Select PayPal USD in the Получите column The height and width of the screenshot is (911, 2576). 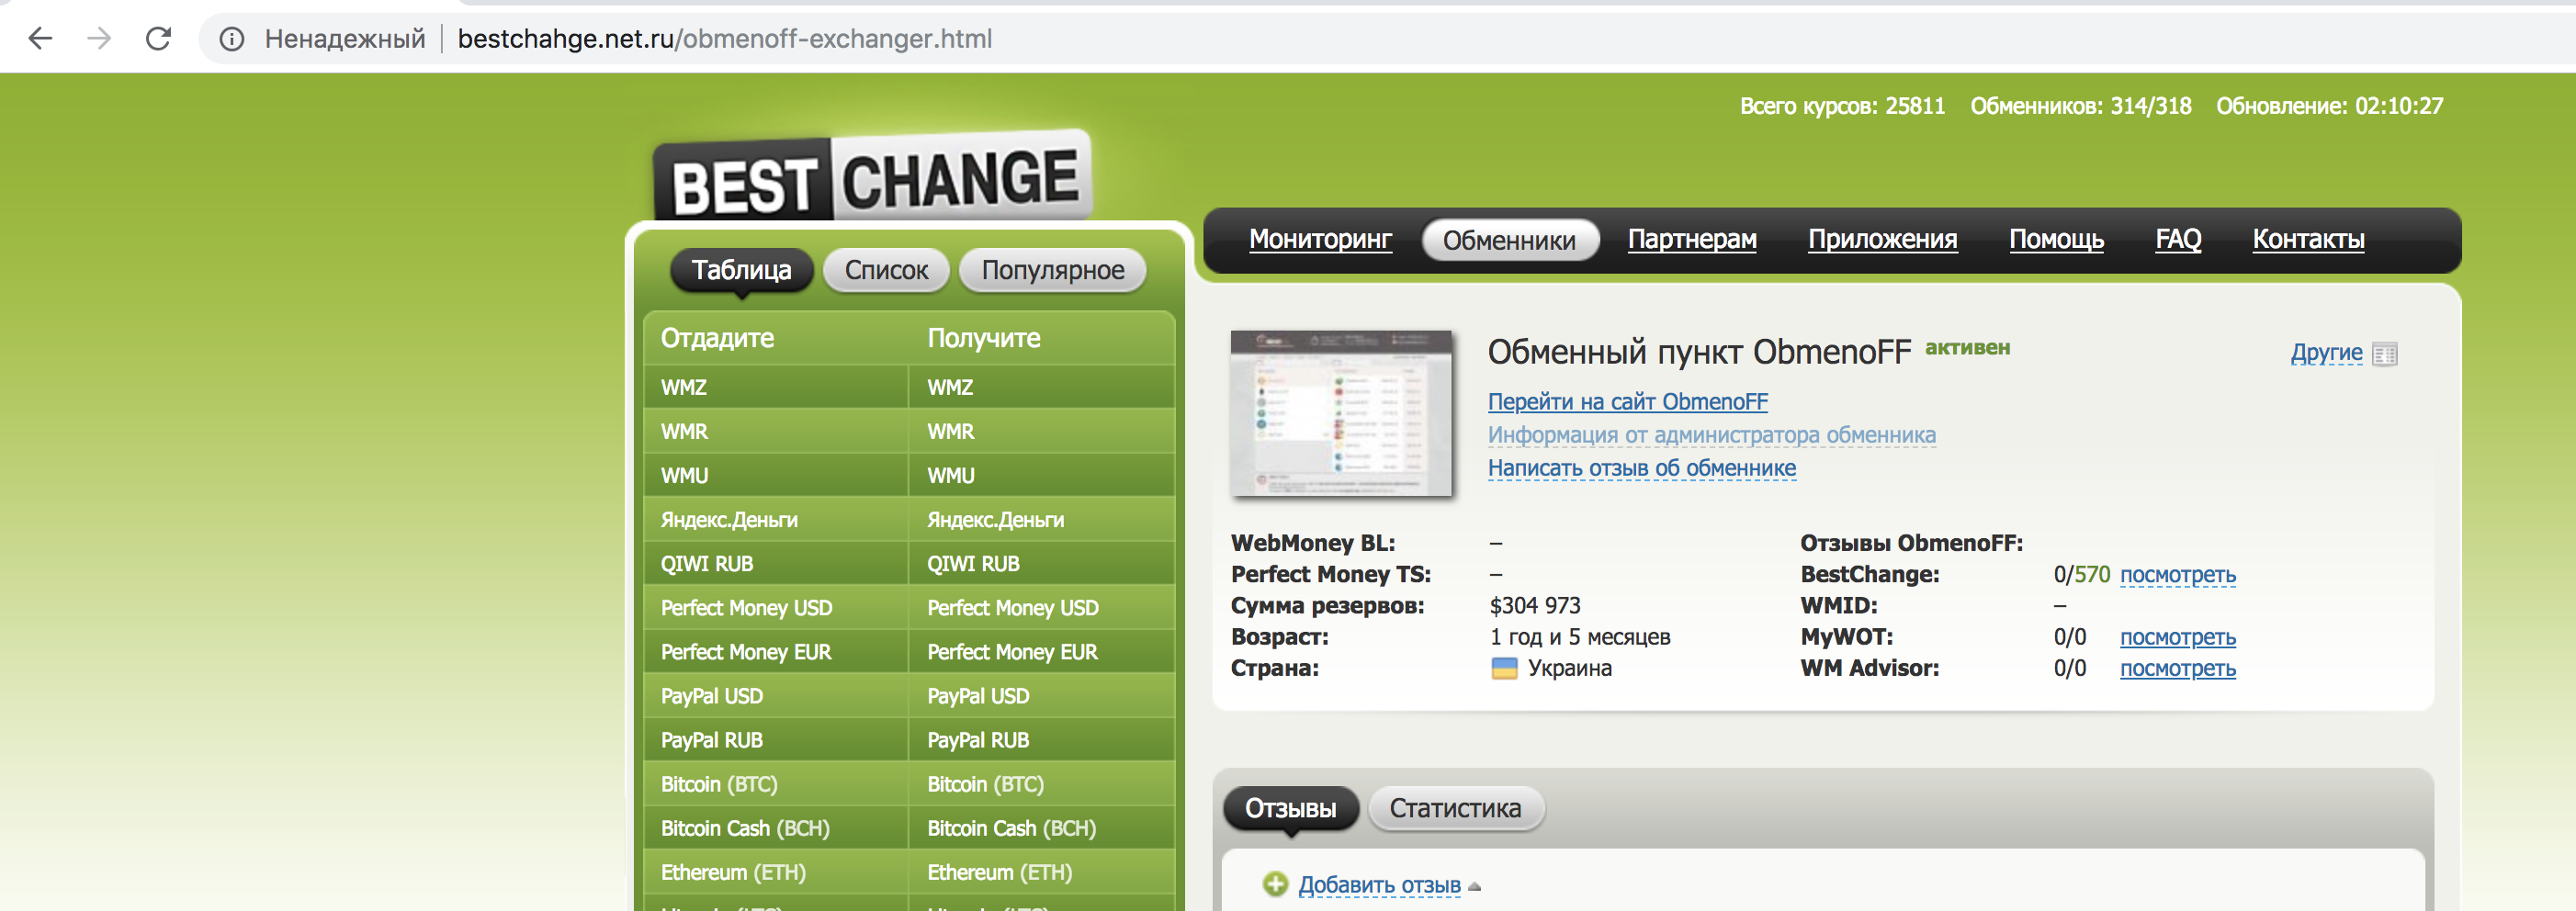[1041, 695]
